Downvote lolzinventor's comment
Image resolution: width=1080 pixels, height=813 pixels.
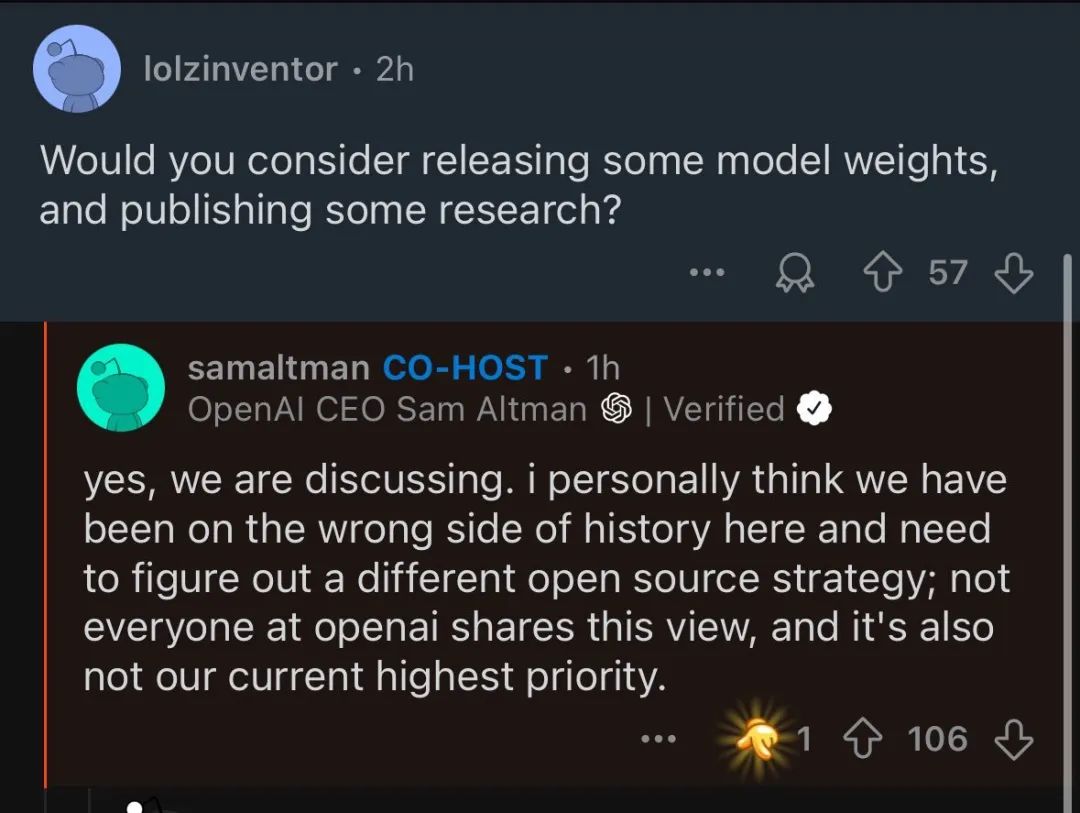[x=1013, y=273]
